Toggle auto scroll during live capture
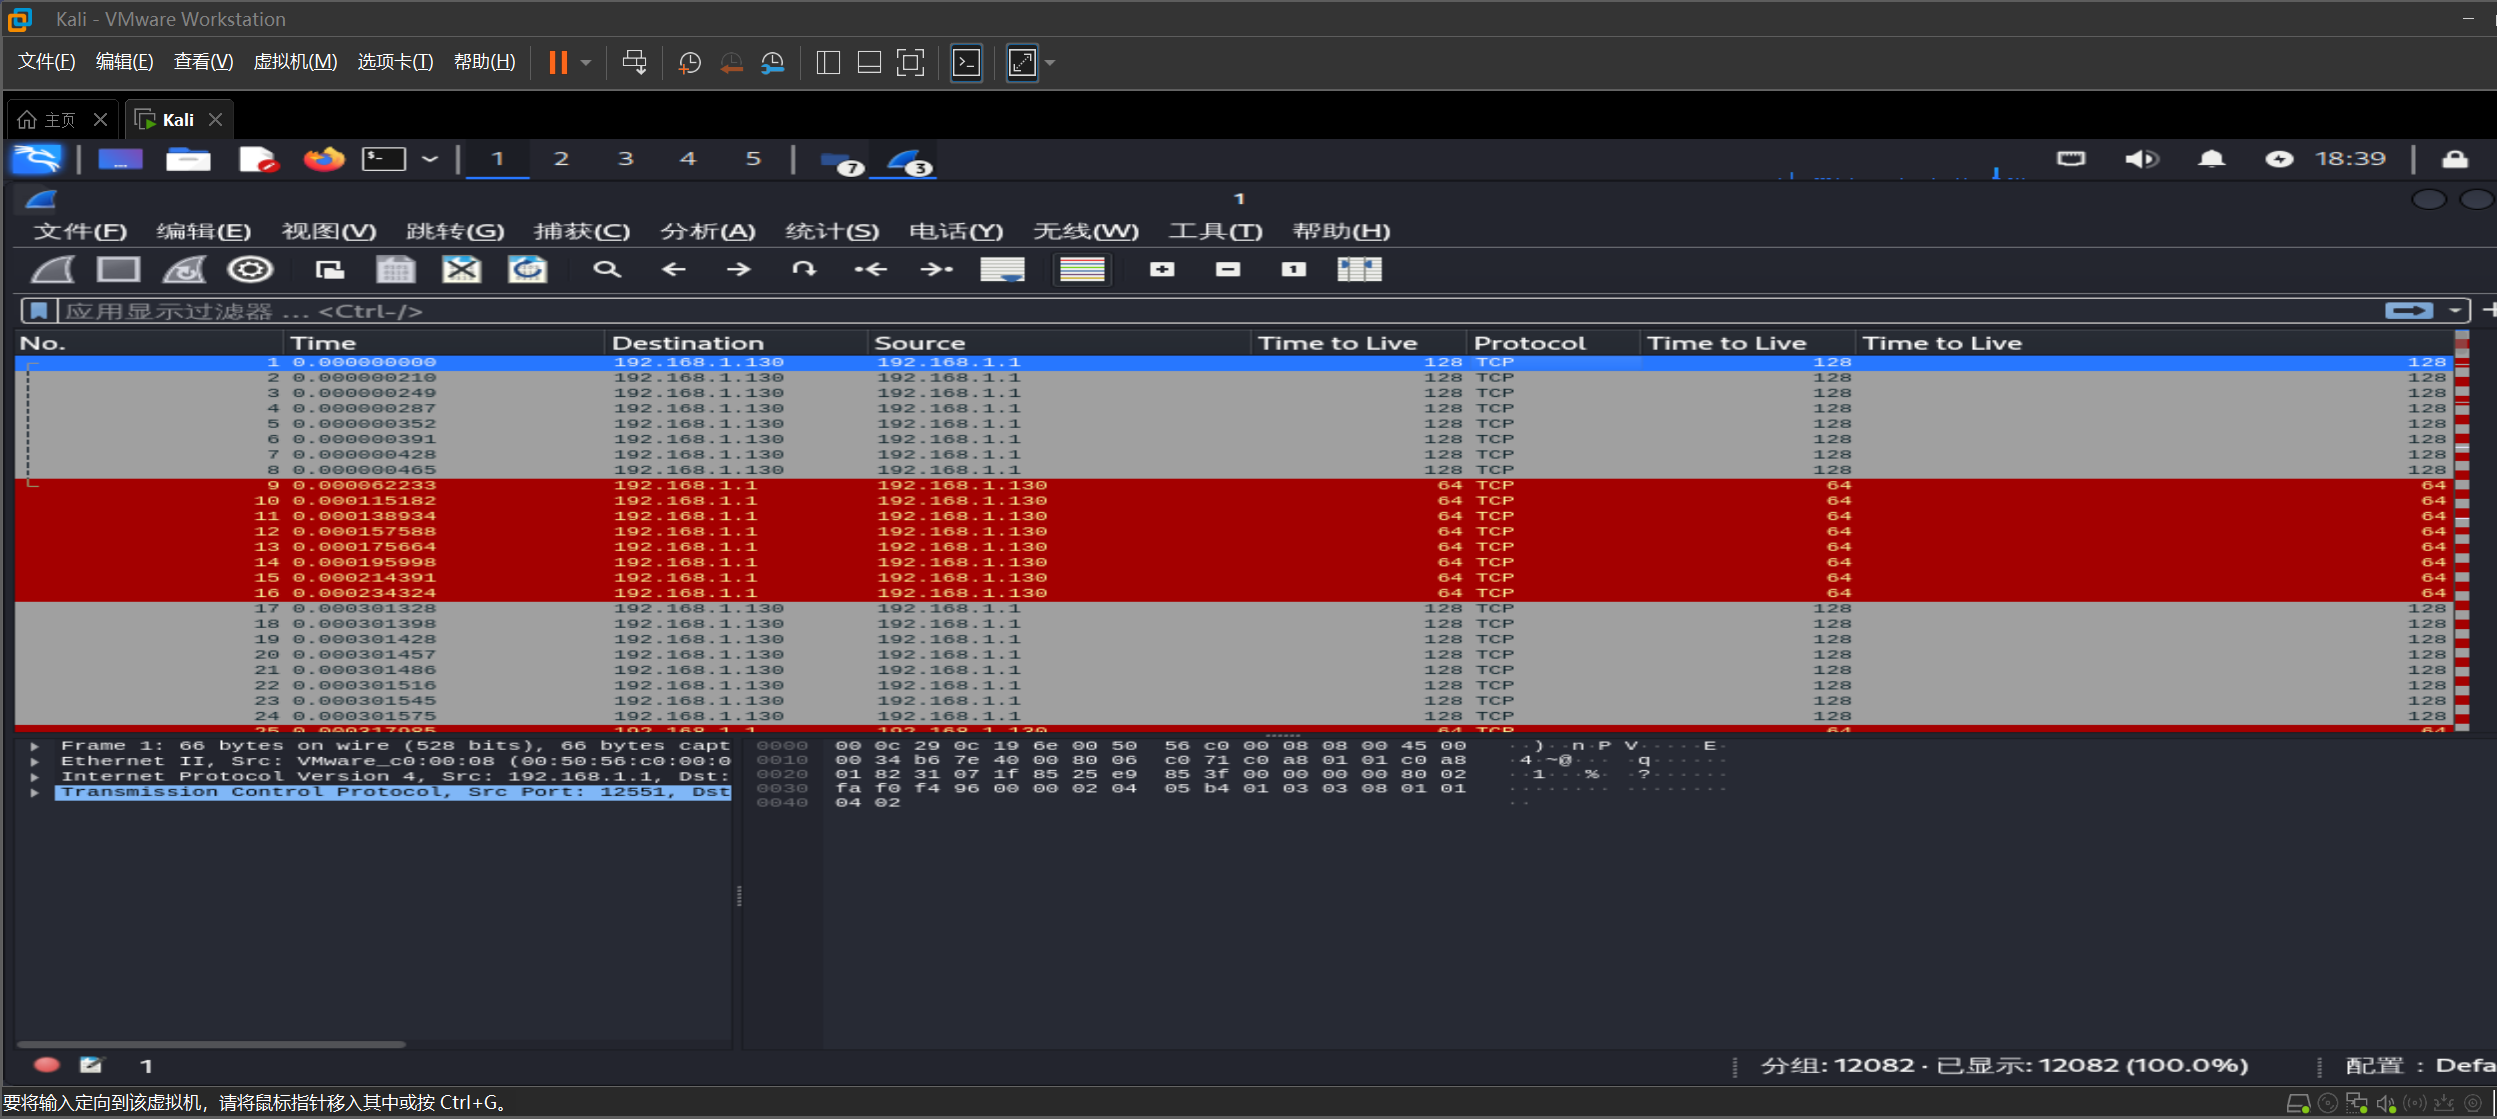 [x=1002, y=270]
